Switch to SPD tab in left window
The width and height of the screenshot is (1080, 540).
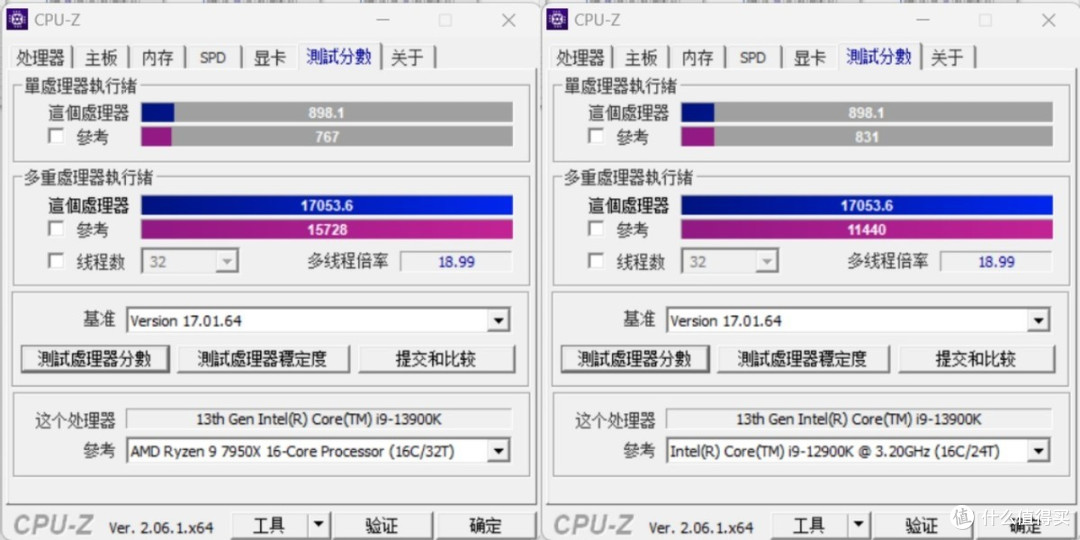(x=213, y=58)
